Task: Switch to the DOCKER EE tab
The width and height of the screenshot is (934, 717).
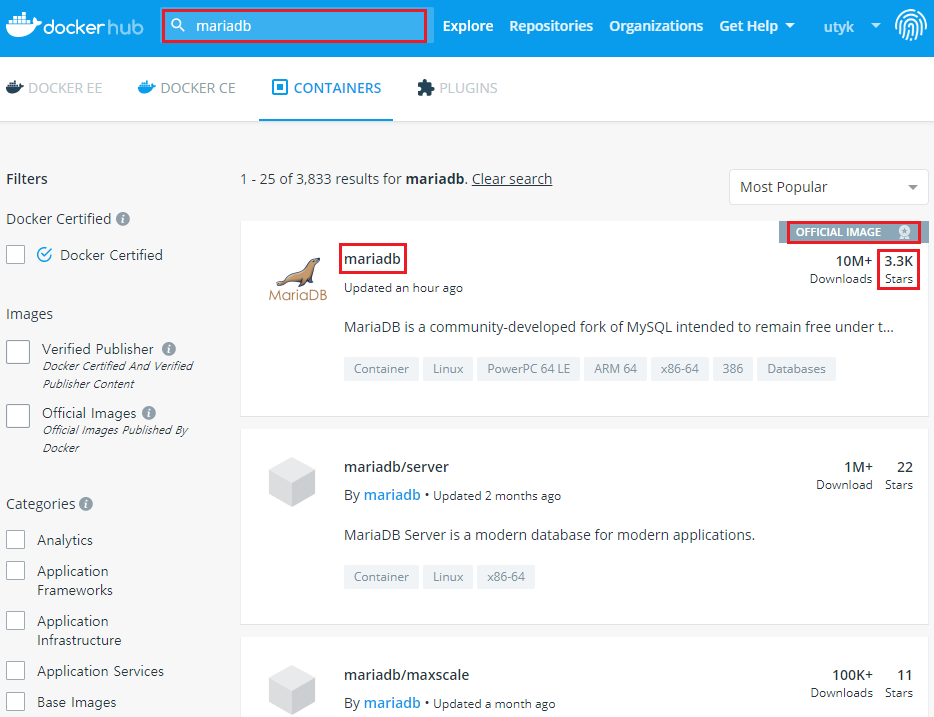Action: [x=54, y=88]
